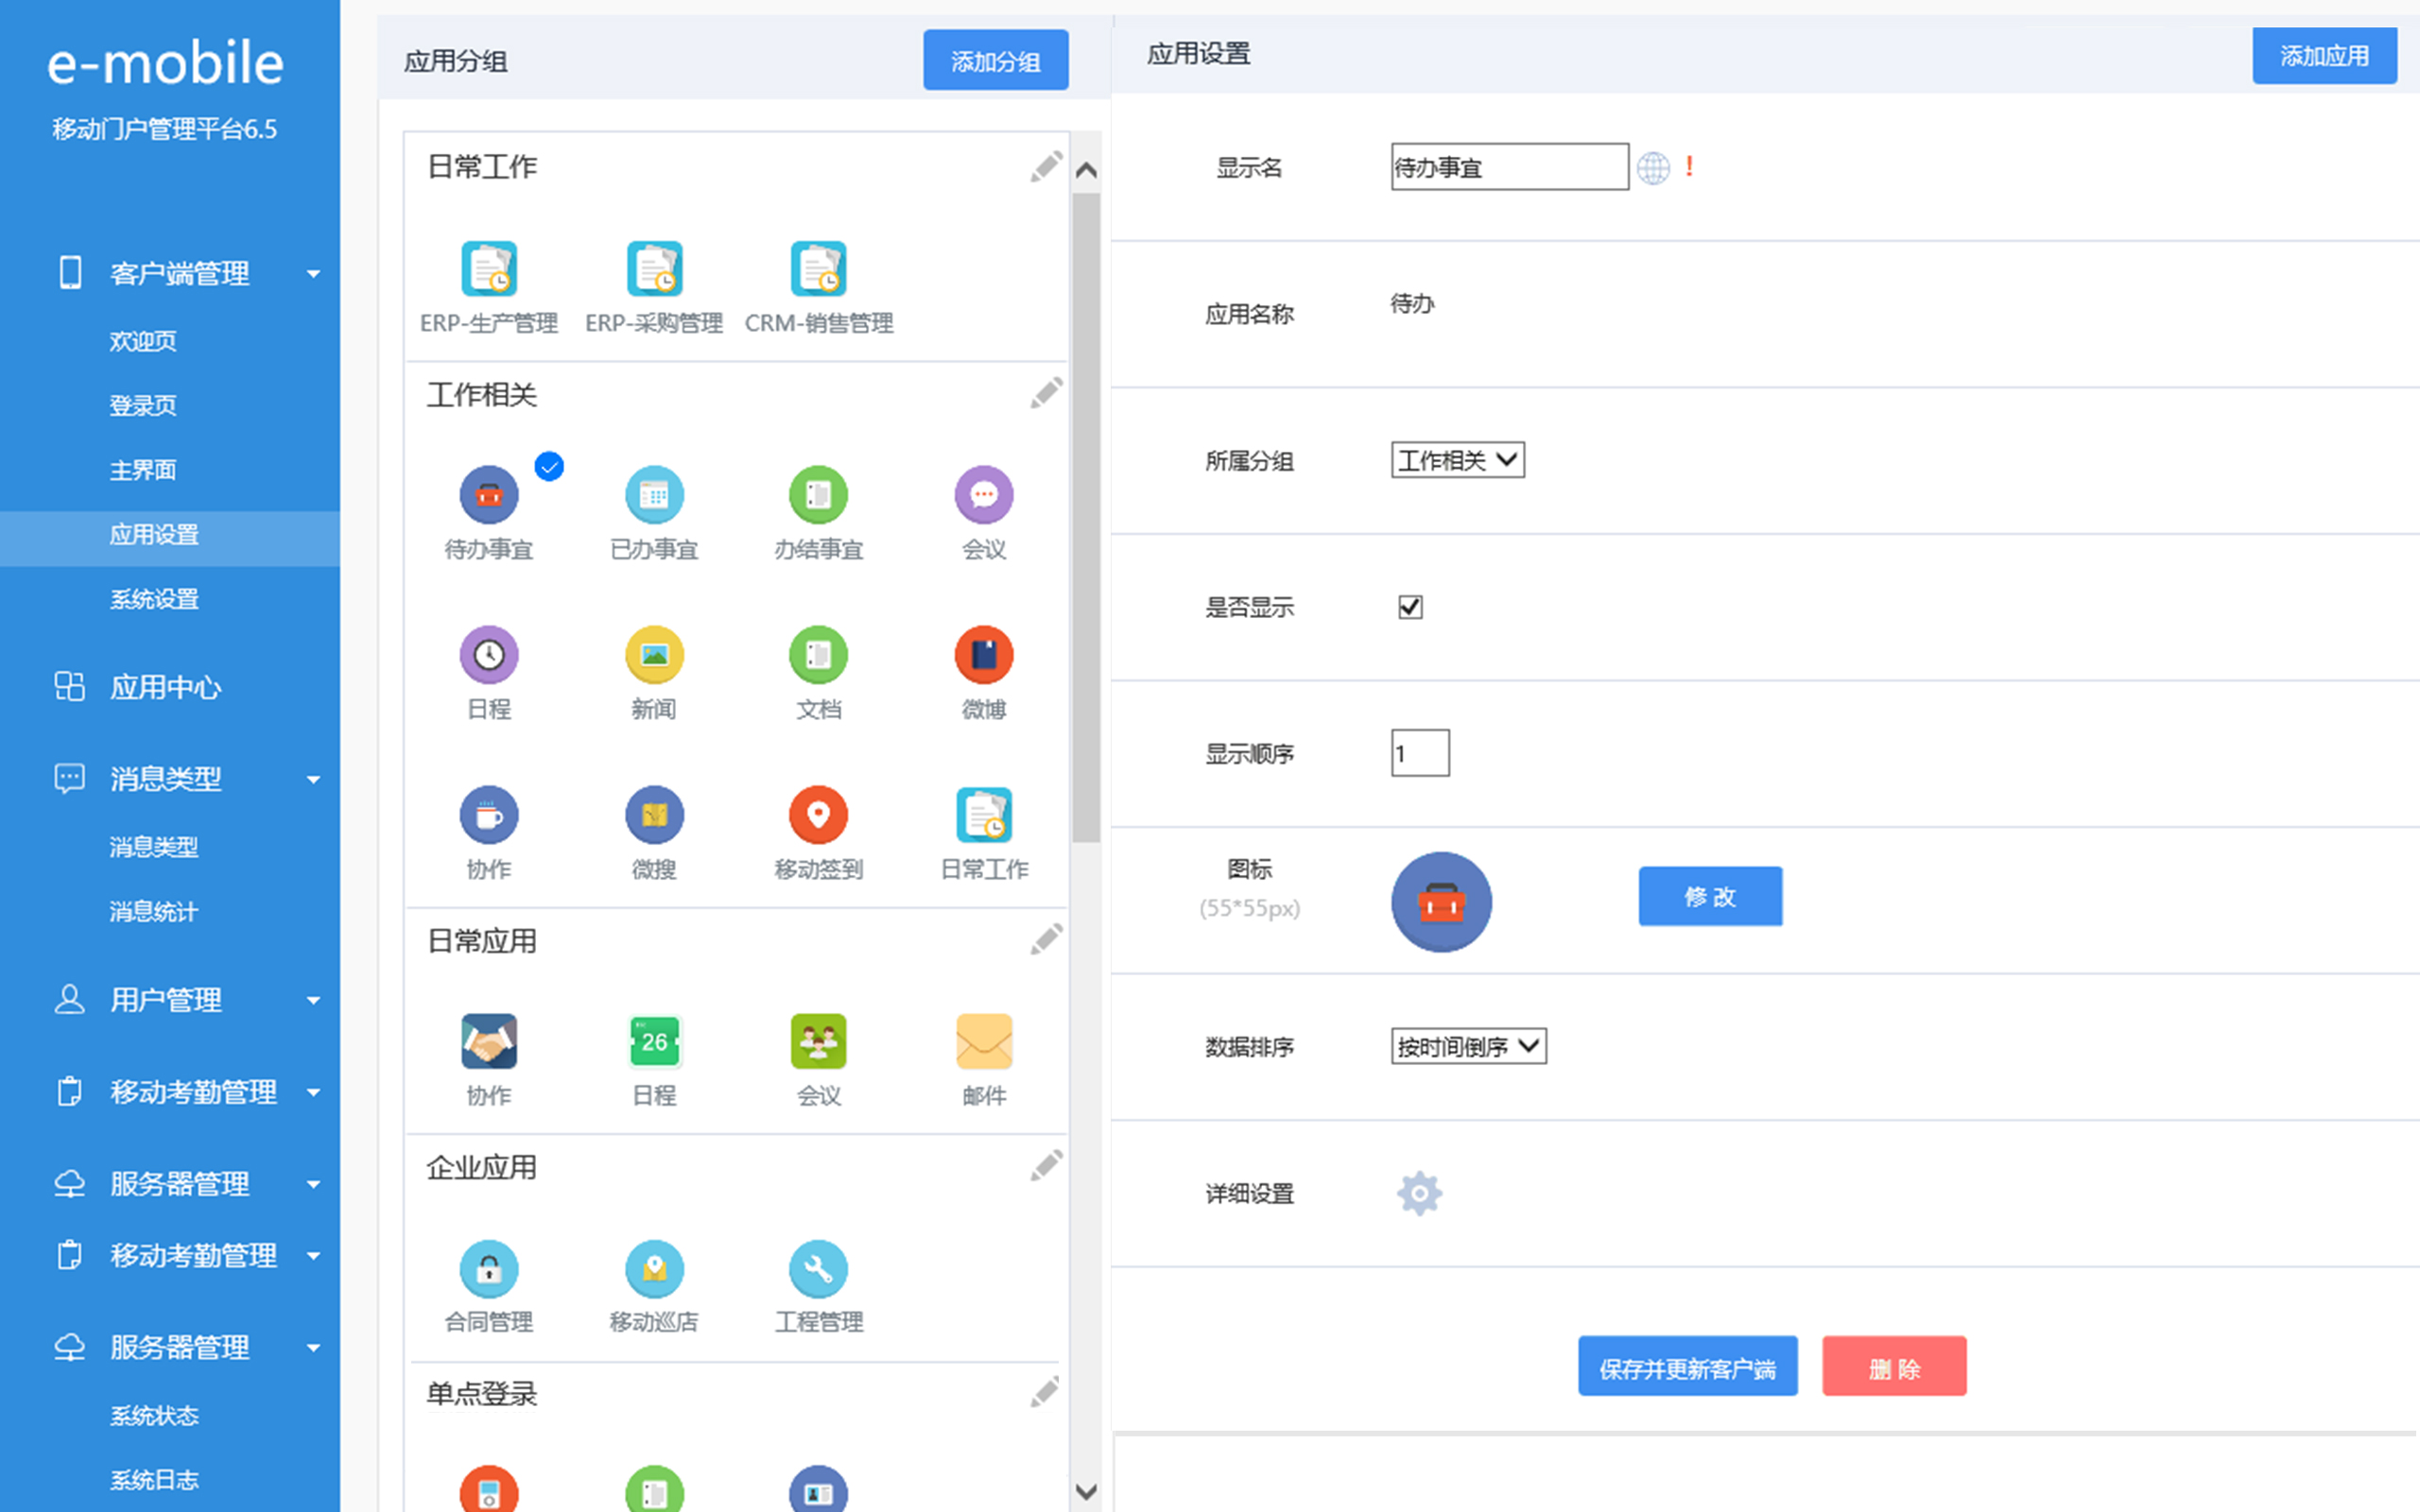Click 保存并更新客户端 button
The width and height of the screenshot is (2420, 1512).
pos(1687,1367)
